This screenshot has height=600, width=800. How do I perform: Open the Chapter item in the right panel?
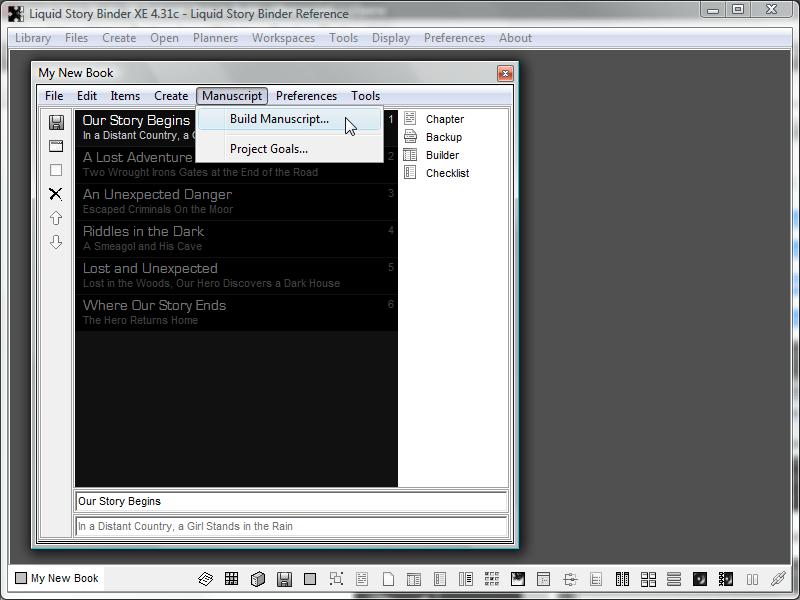point(444,119)
